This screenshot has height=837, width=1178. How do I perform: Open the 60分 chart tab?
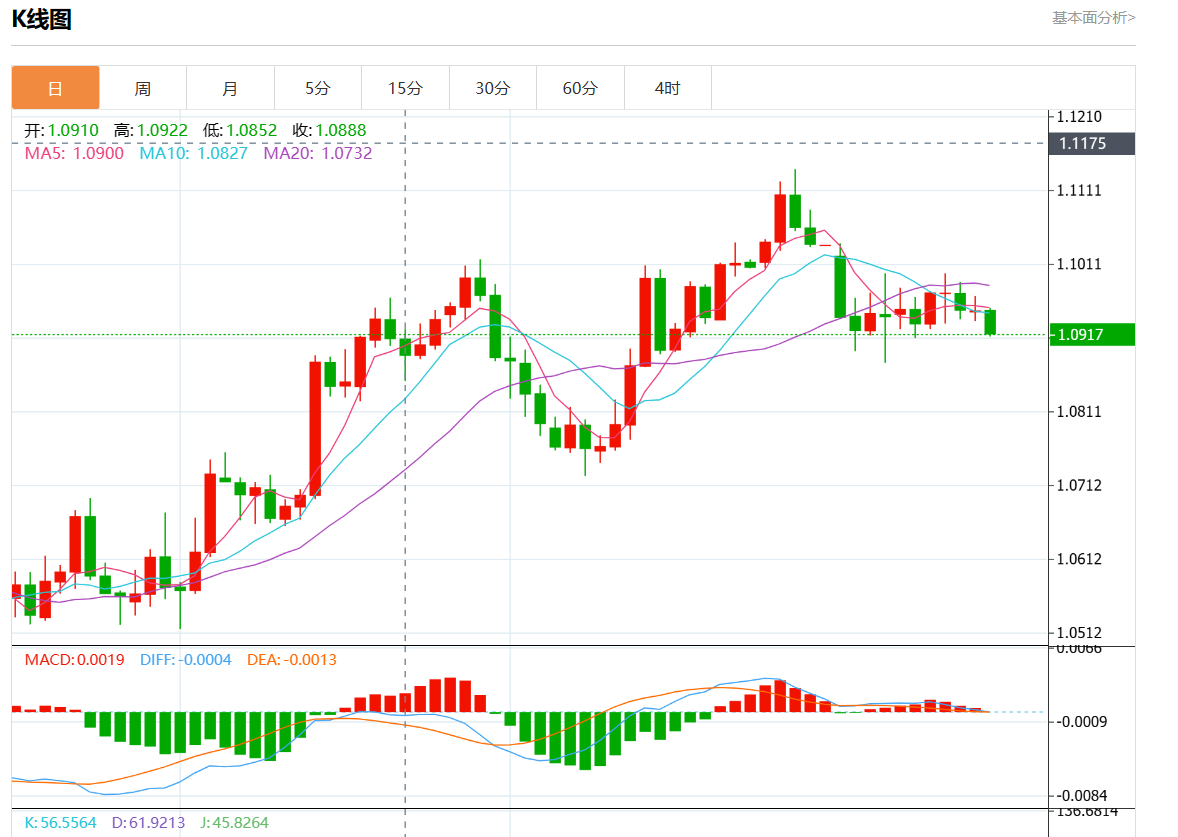coord(580,88)
